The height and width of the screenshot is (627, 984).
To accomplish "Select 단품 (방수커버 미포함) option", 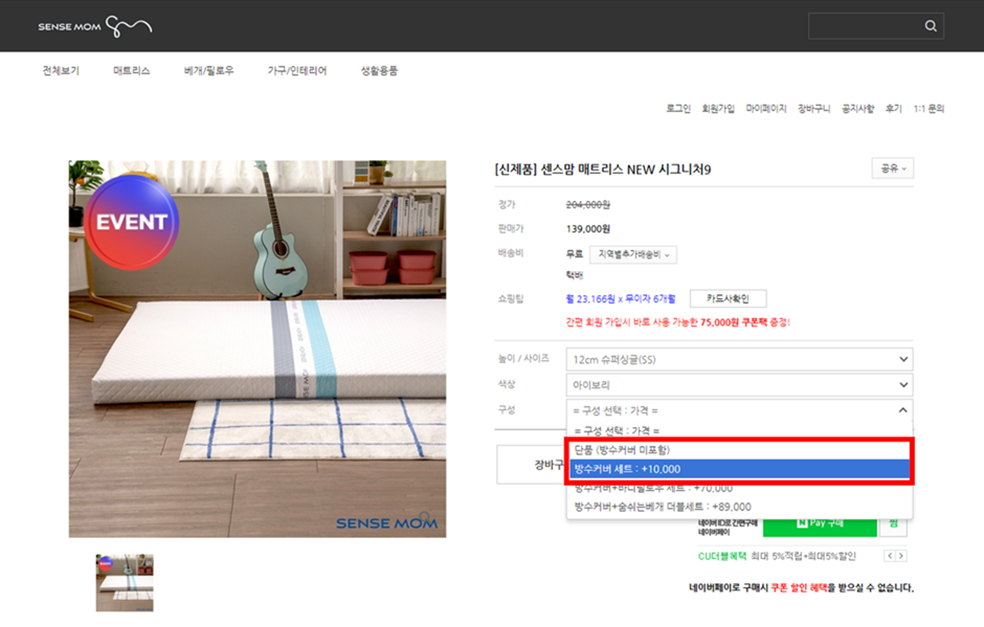I will point(739,450).
